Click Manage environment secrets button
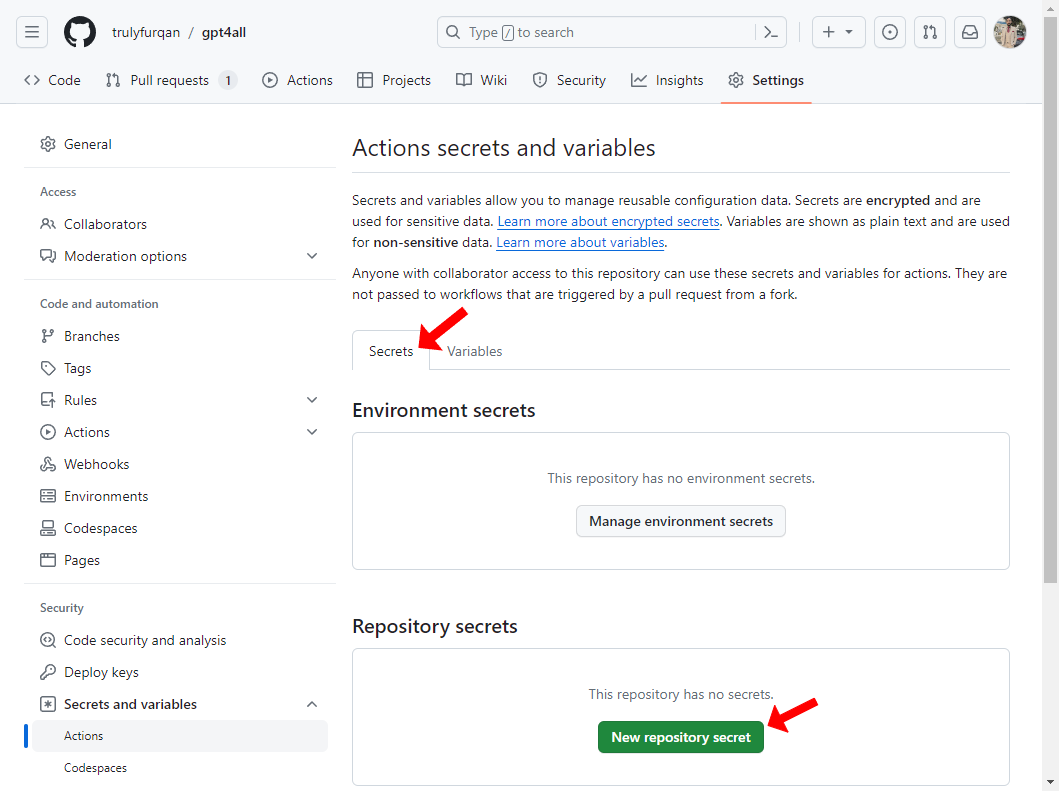Image resolution: width=1059 pixels, height=791 pixels. click(x=681, y=521)
